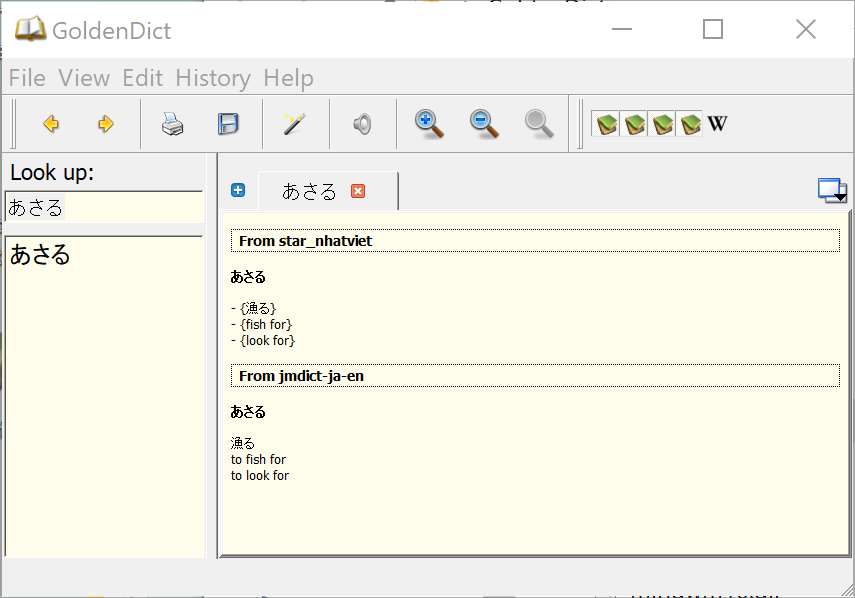Close the あさる tab with the red X
Viewport: 855px width, 598px height.
point(358,191)
